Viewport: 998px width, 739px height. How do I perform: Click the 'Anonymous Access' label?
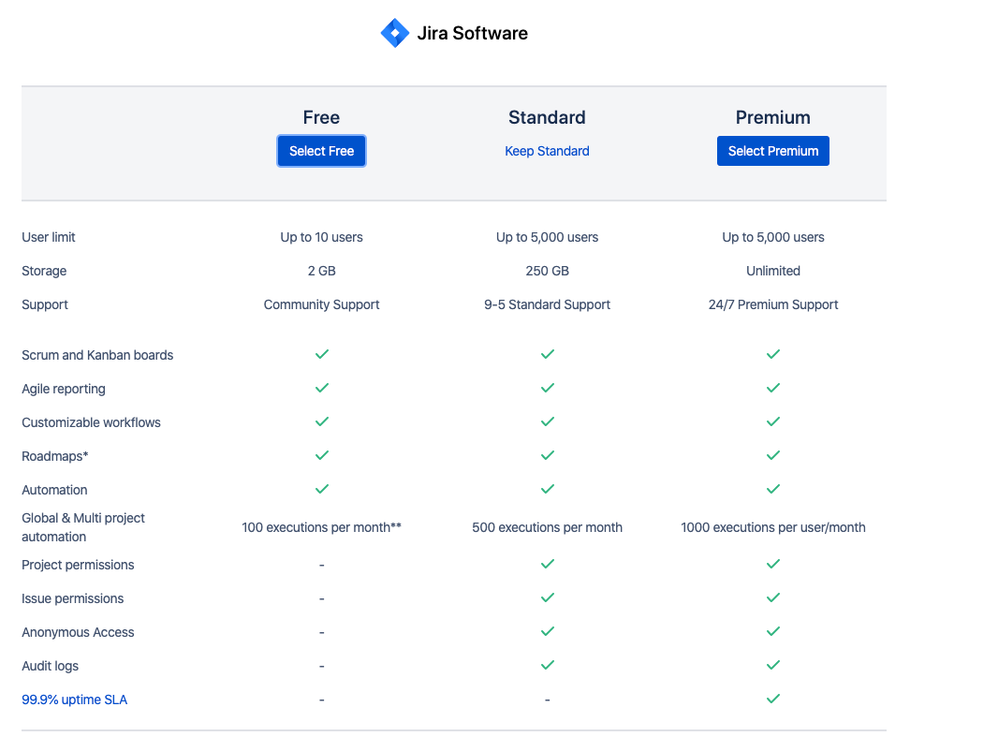[x=78, y=633]
